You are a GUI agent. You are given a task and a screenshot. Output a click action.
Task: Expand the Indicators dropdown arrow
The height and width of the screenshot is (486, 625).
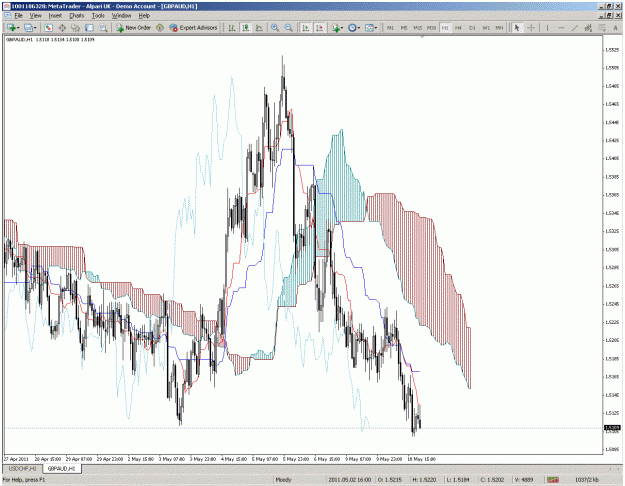(x=342, y=28)
